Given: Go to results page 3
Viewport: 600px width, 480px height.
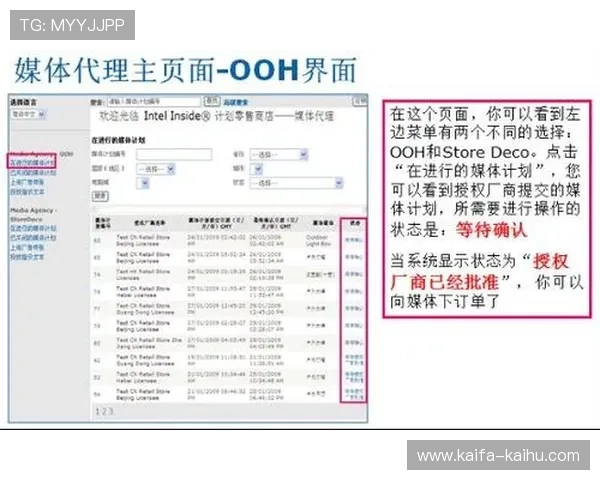Looking at the screenshot, I should 111,411.
